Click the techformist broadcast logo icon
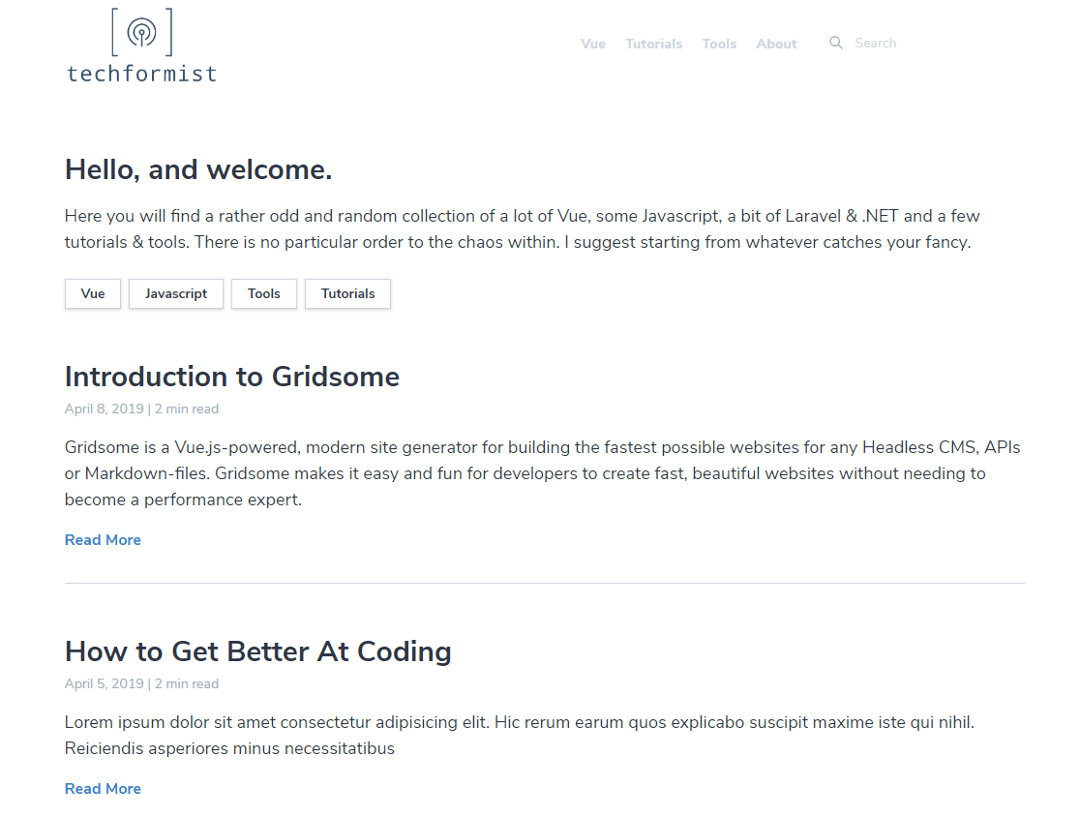 pos(141,32)
